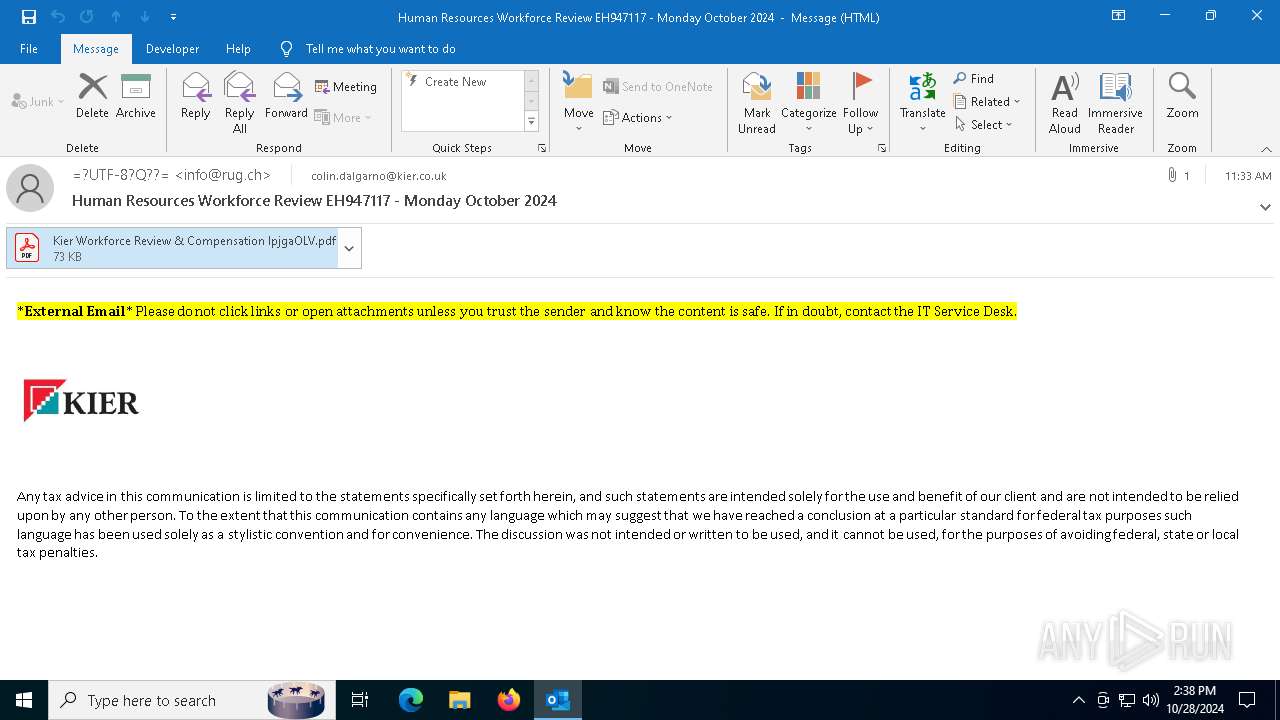
Task: Open the Outlook taskbar button
Action: click(558, 700)
